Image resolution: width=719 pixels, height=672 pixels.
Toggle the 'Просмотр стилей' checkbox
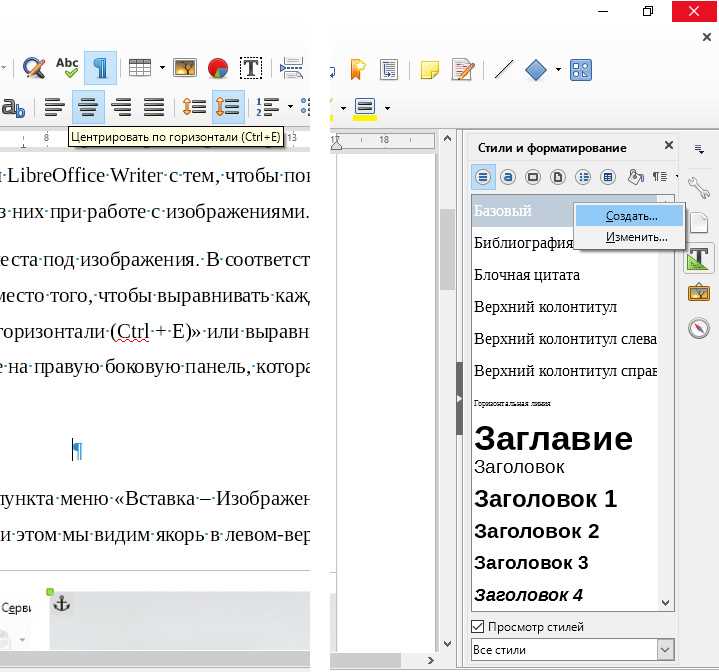477,626
